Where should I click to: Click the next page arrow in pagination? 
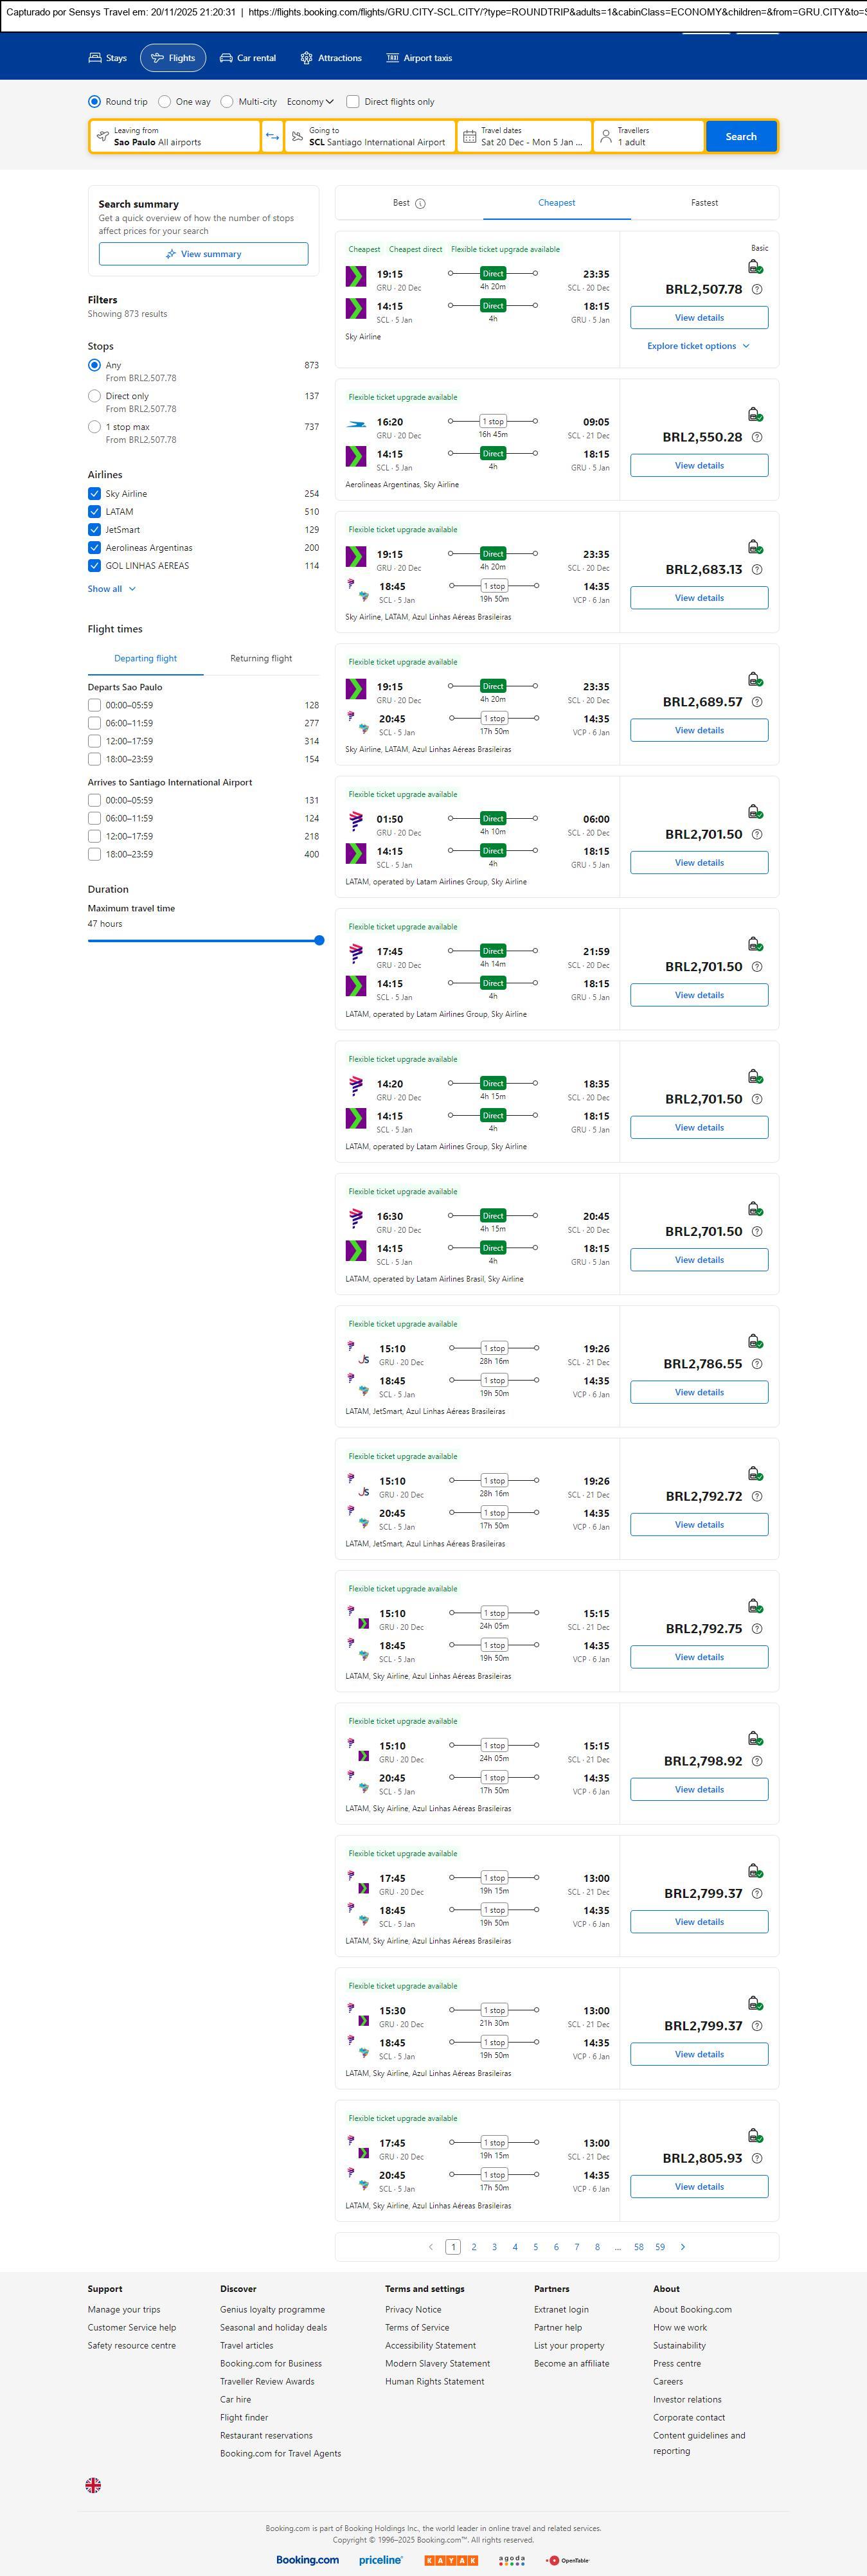pos(683,2247)
